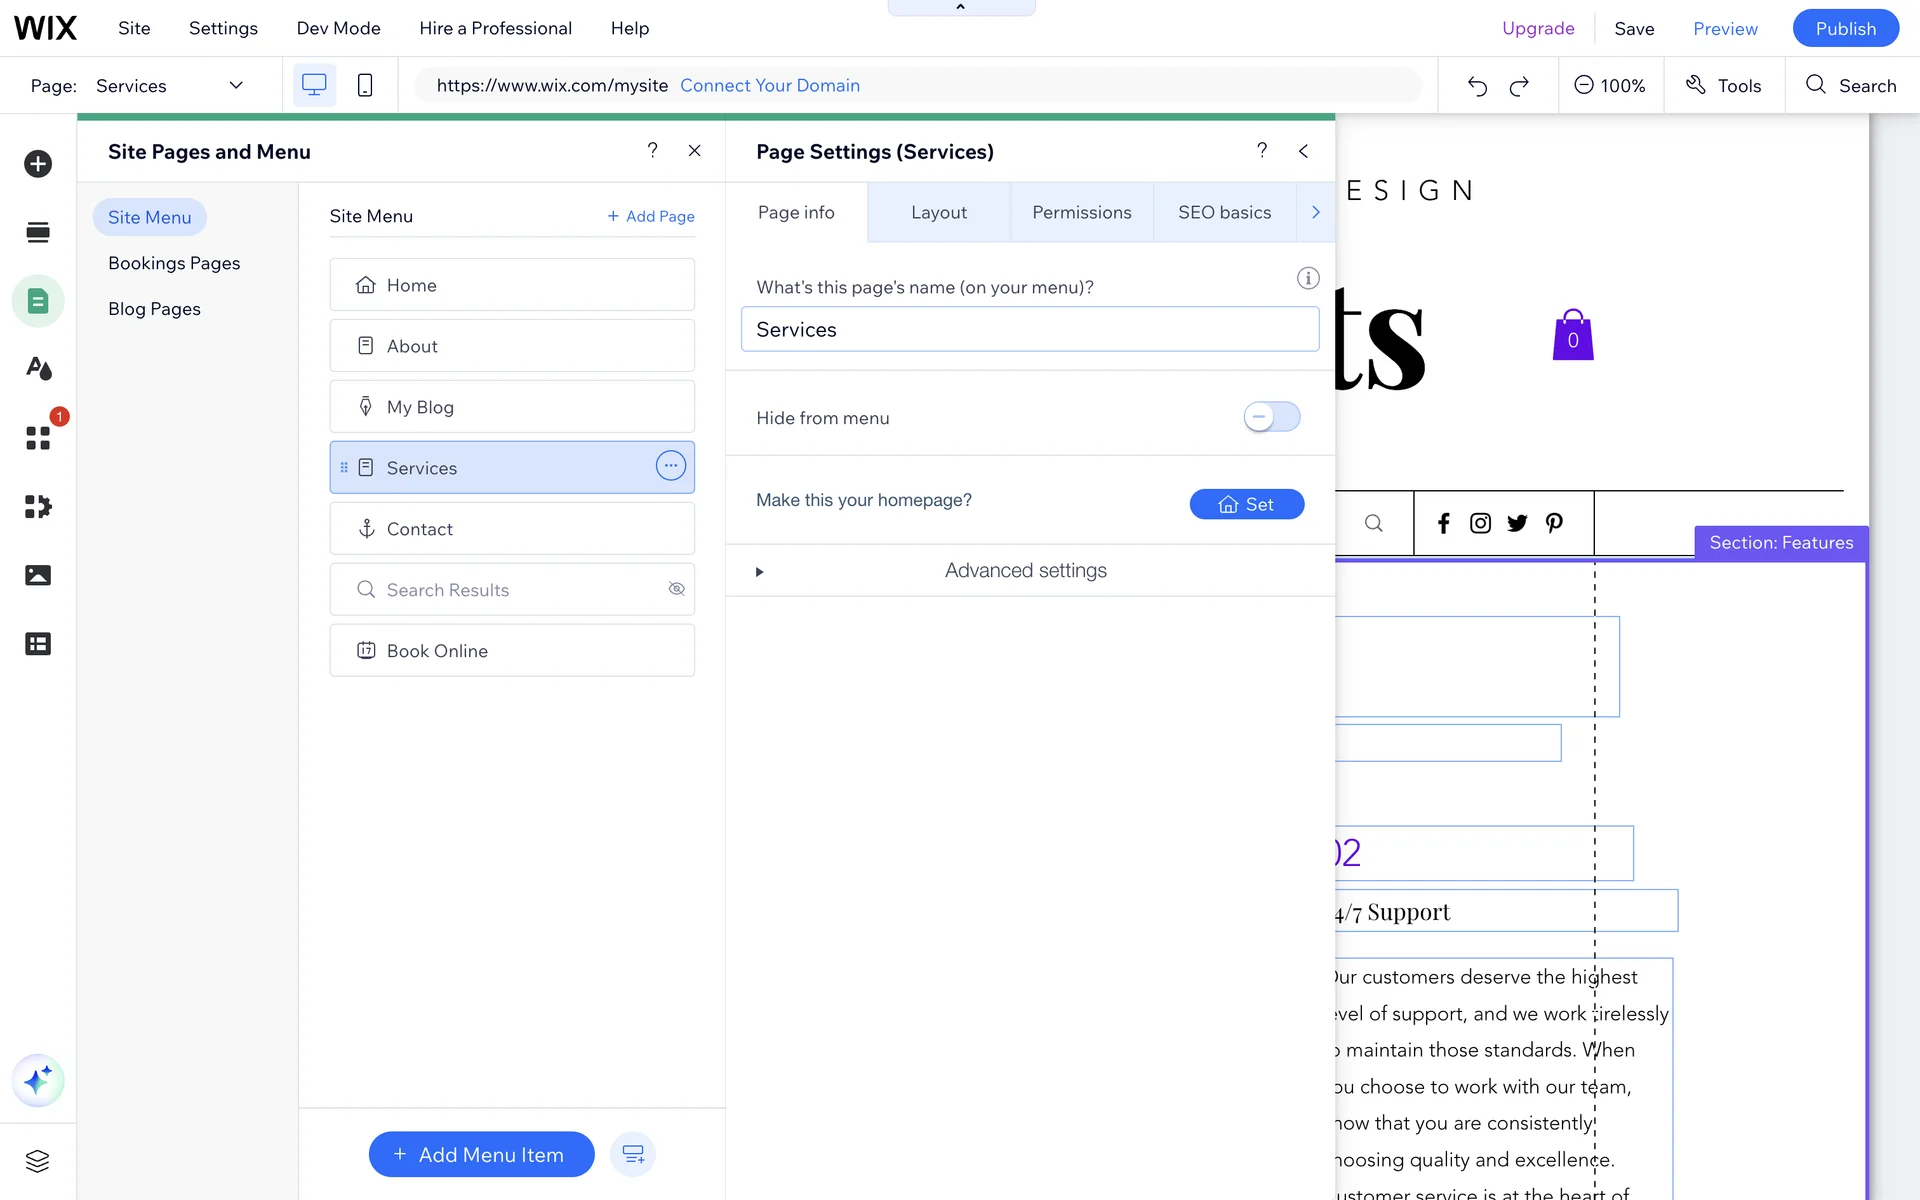Open the Add Apps icon in sidebar
Image resolution: width=1920 pixels, height=1200 pixels.
(x=38, y=438)
